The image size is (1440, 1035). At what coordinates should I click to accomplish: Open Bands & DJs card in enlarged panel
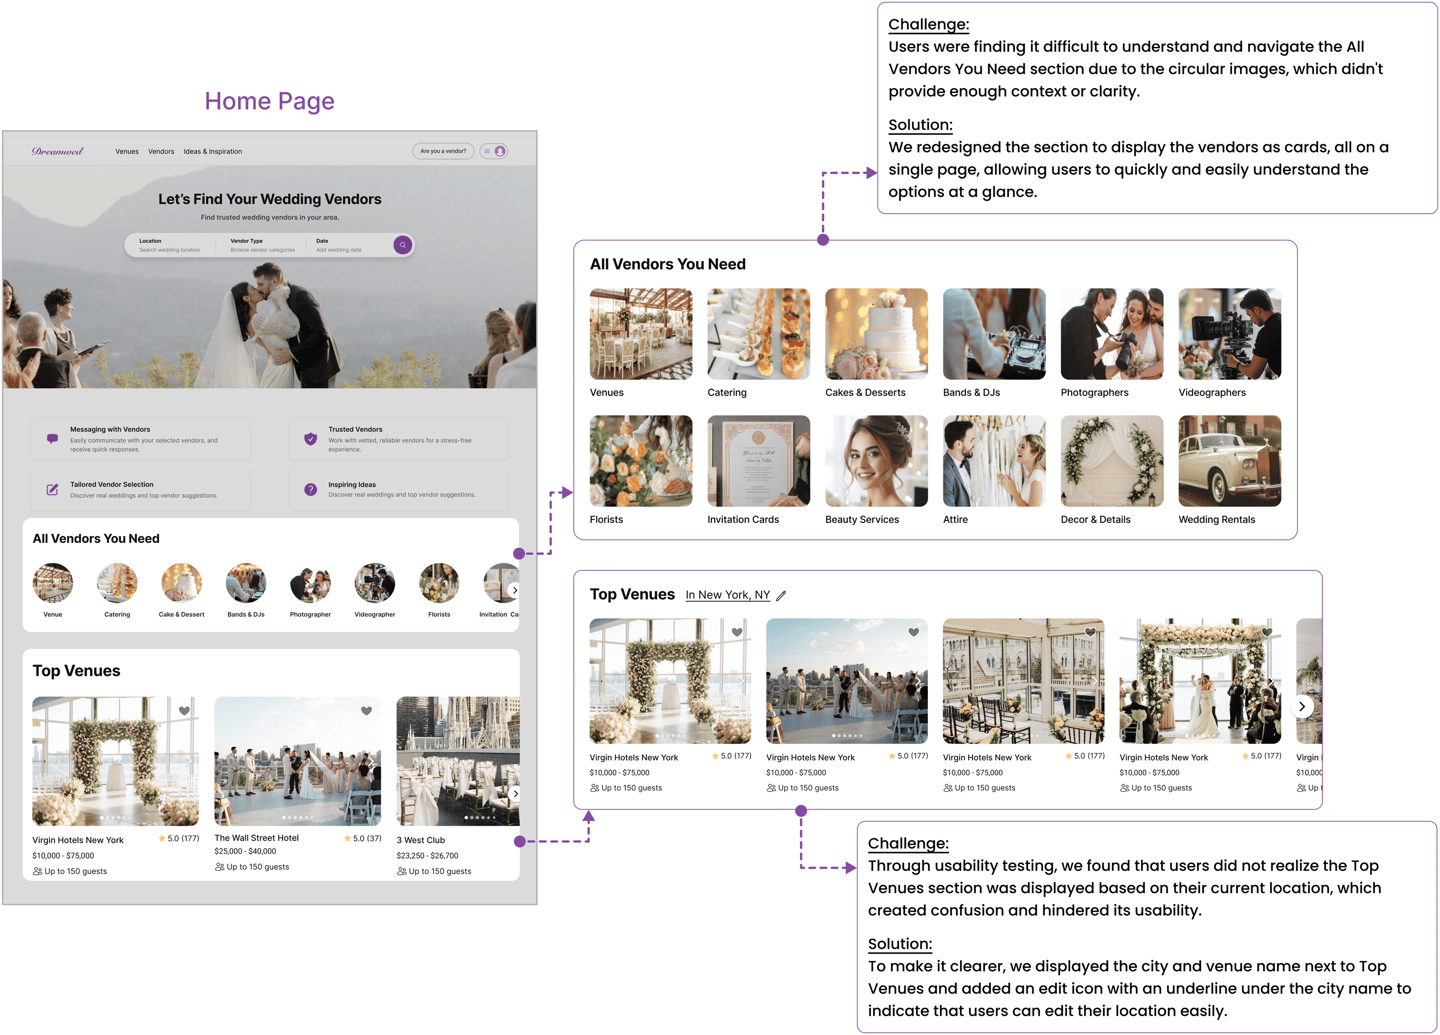[x=994, y=343]
